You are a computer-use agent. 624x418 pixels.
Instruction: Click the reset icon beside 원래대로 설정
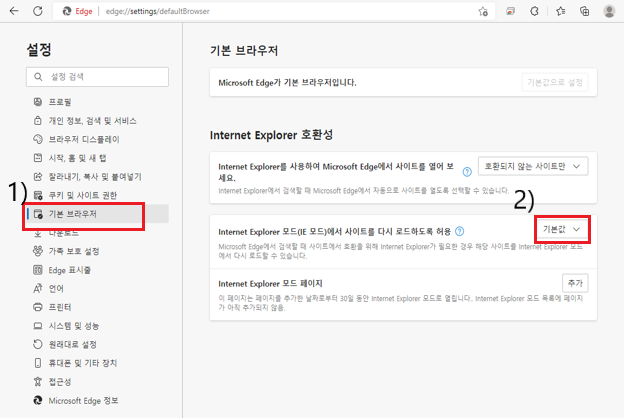pos(38,344)
